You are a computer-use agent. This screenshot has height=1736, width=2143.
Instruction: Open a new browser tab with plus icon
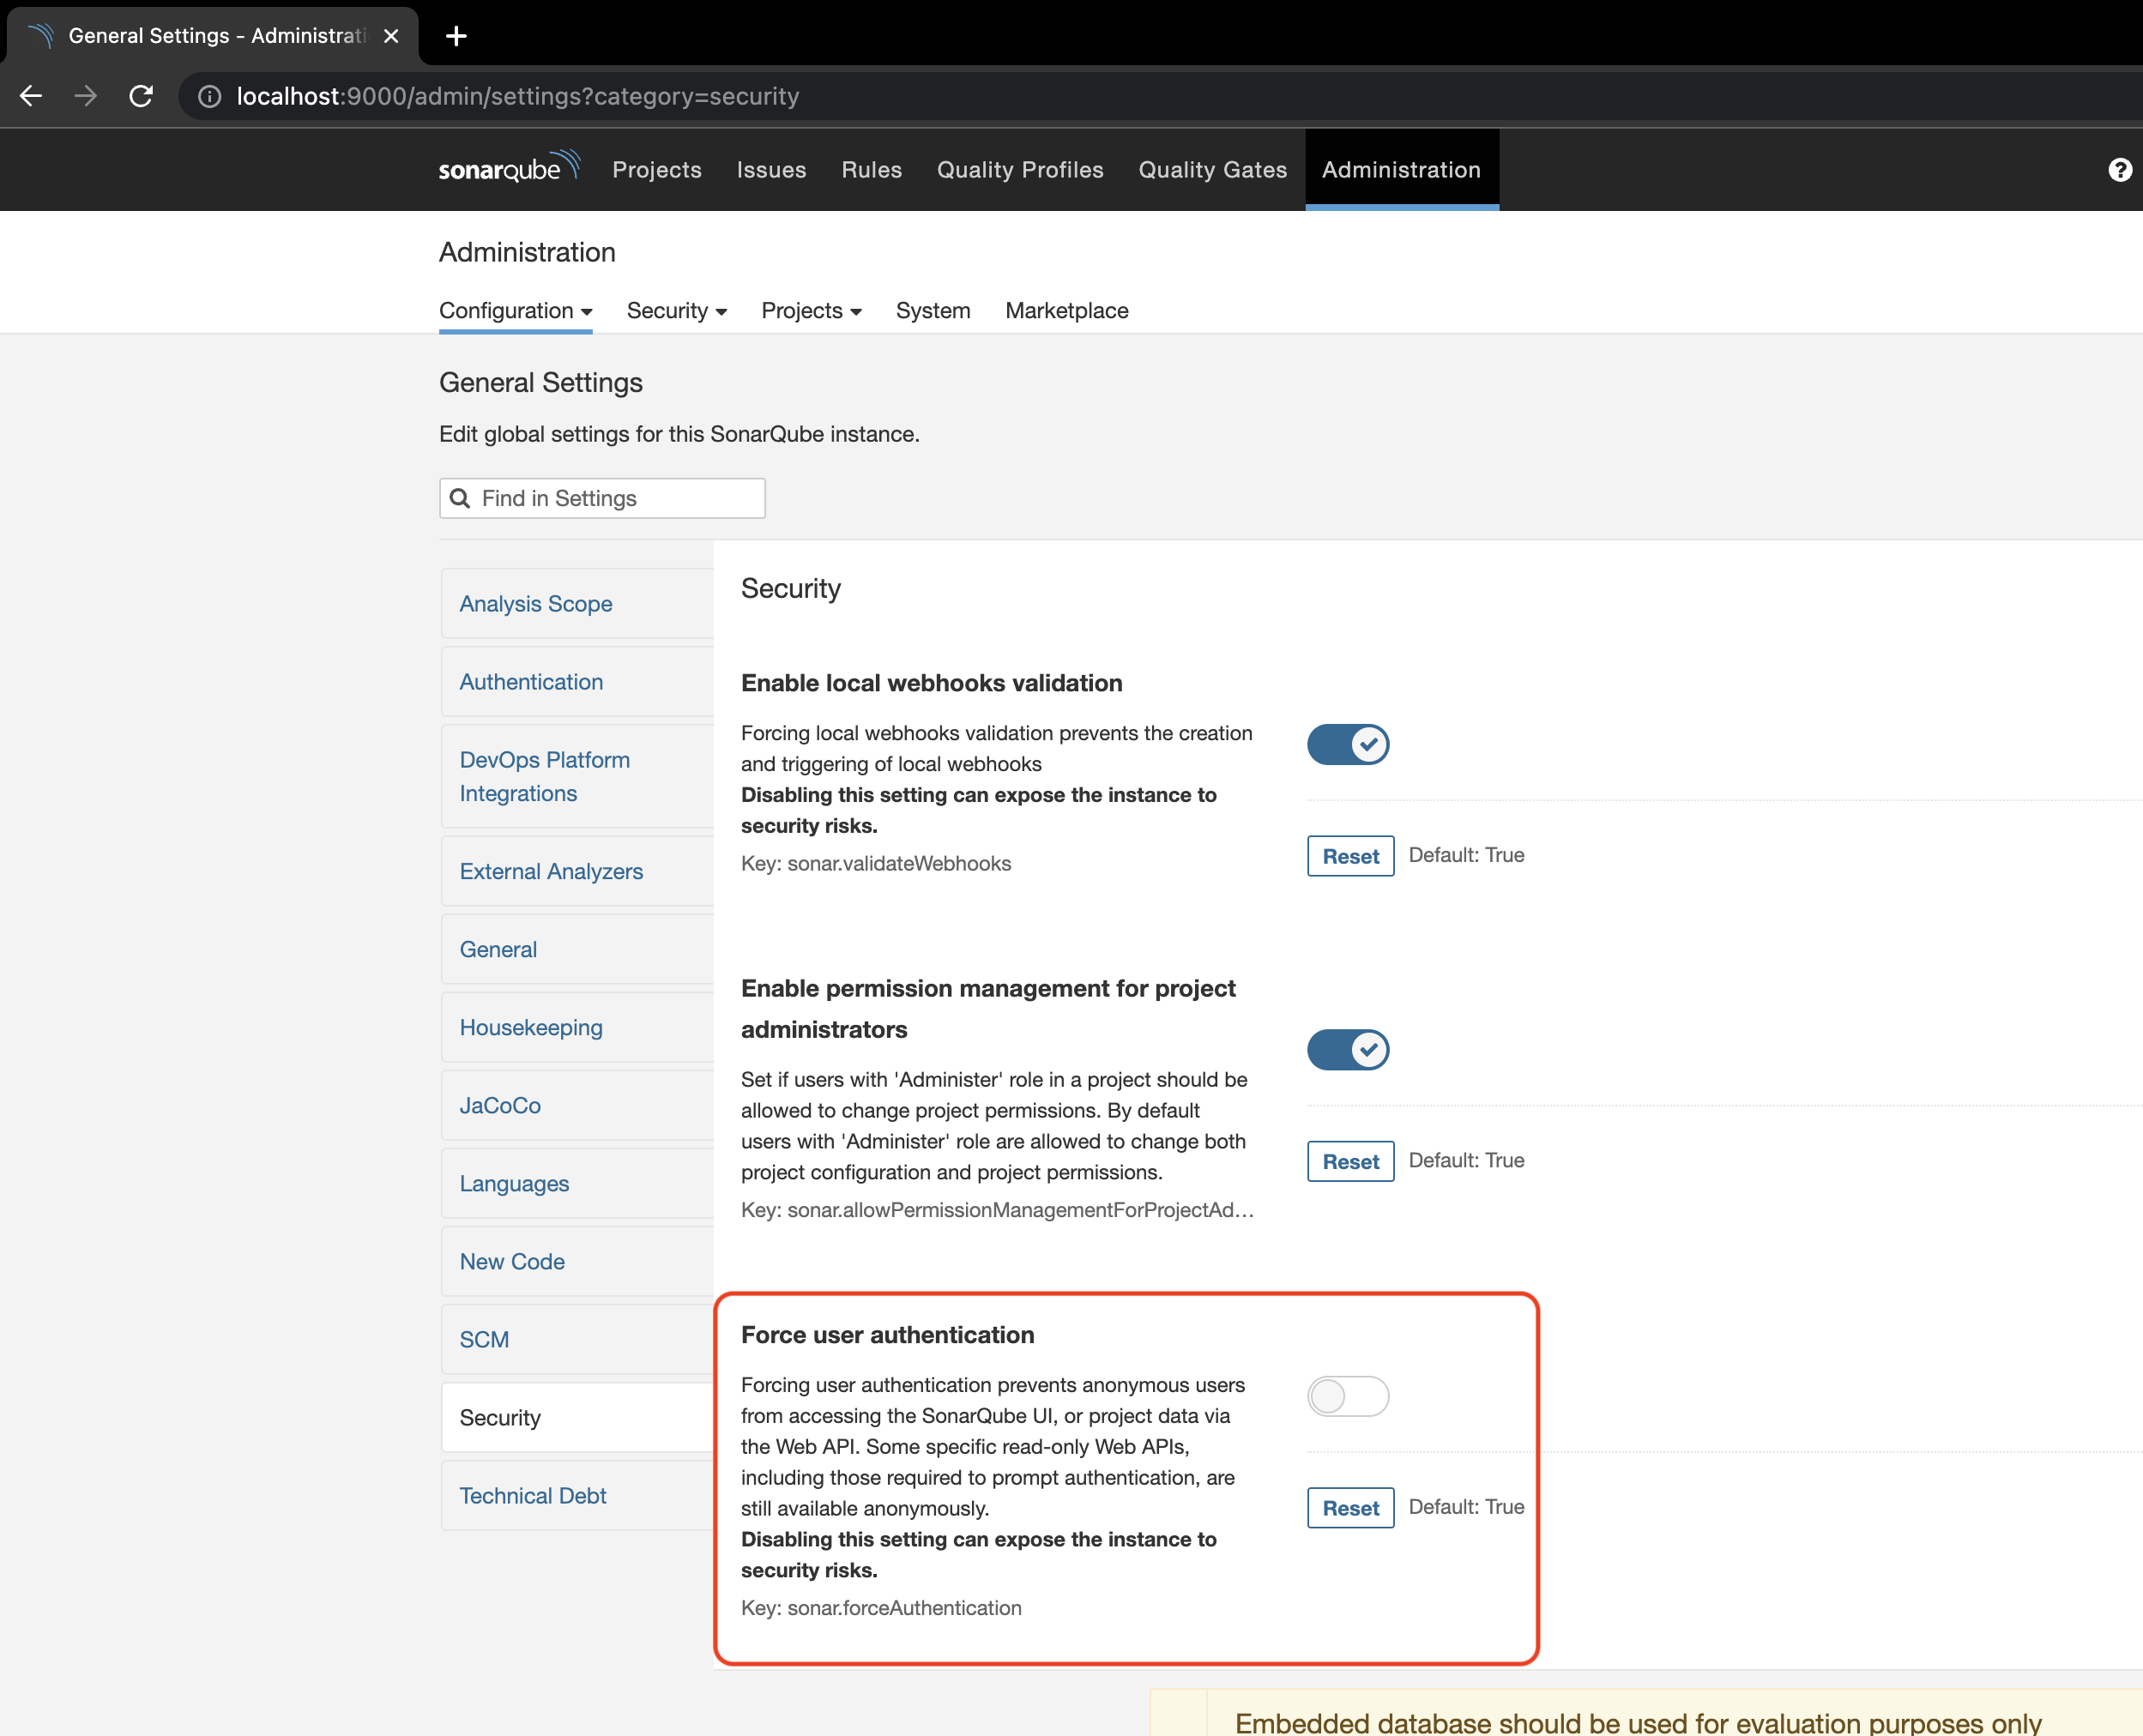(x=456, y=36)
